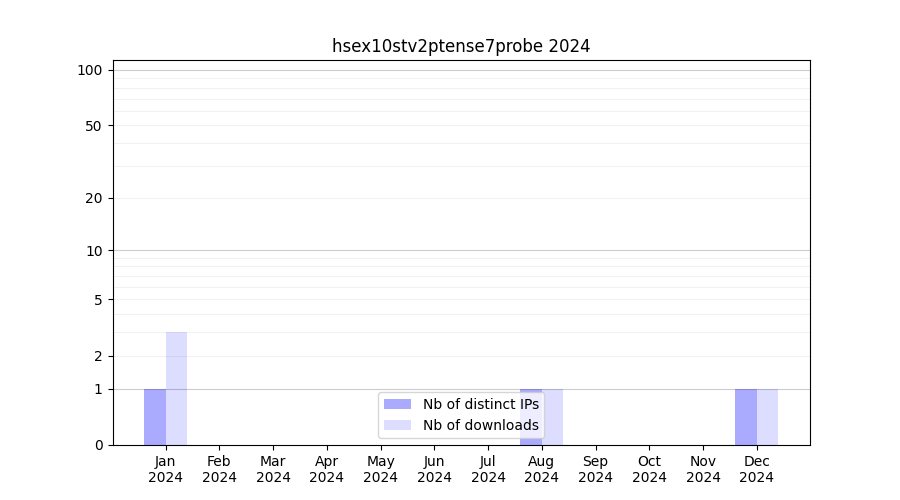
Task: Click the January distinct IPs bar
Action: point(155,417)
